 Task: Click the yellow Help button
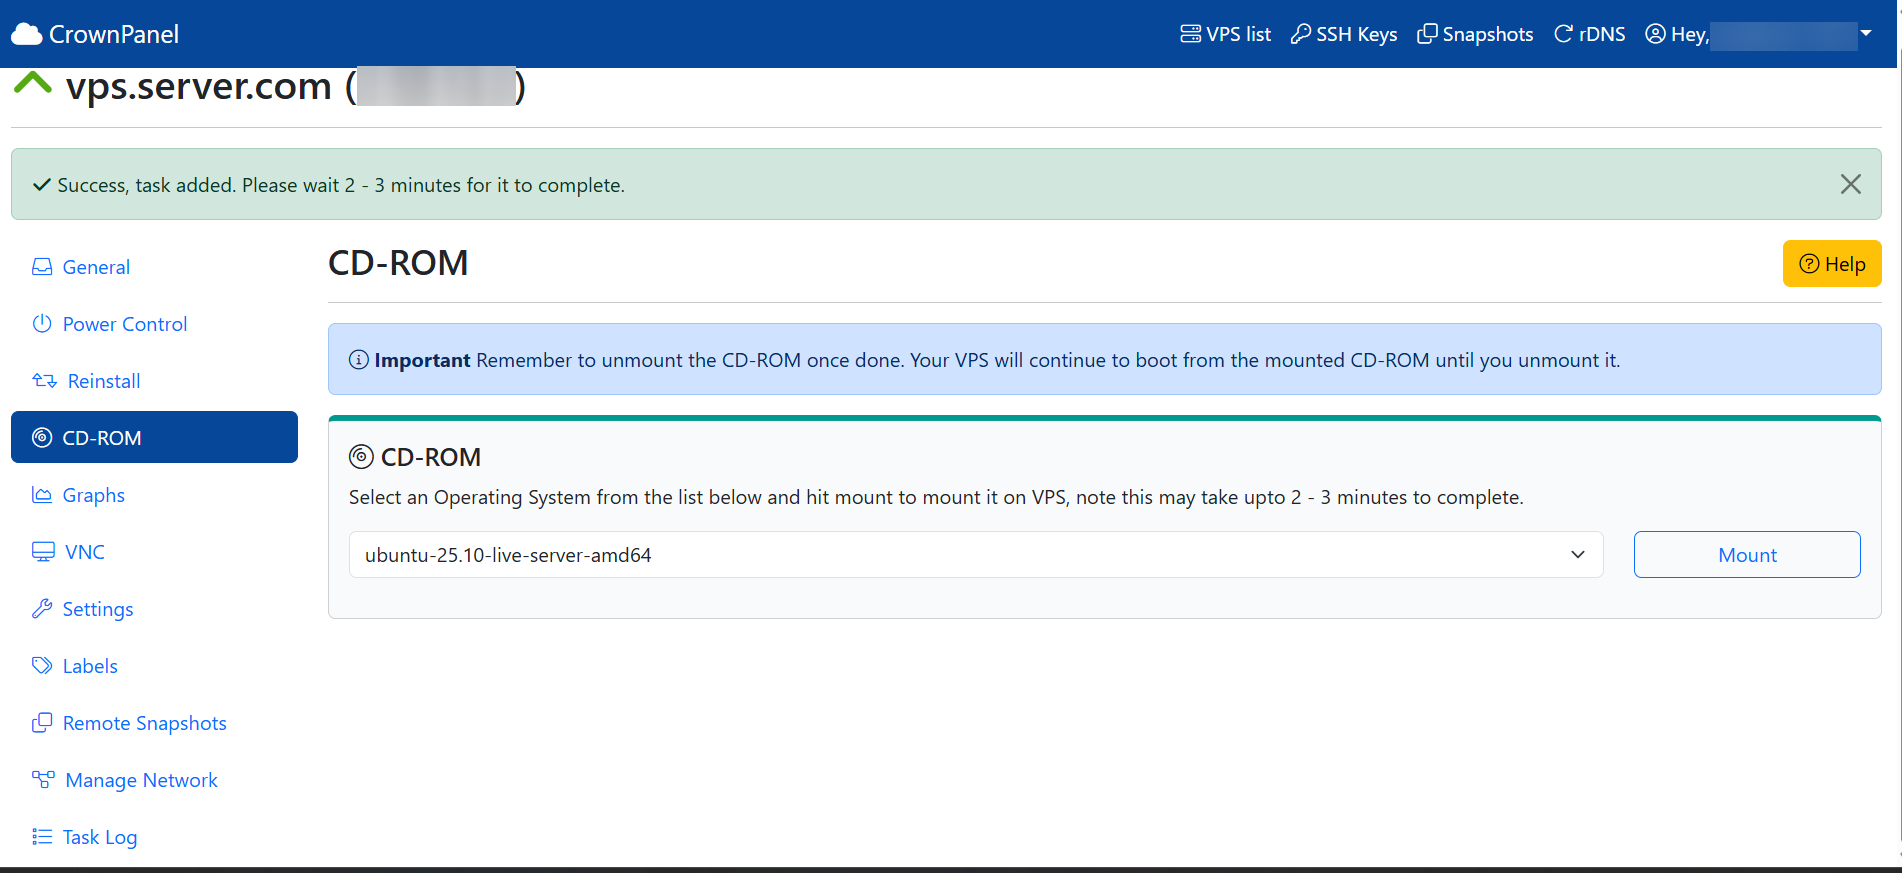1832,264
